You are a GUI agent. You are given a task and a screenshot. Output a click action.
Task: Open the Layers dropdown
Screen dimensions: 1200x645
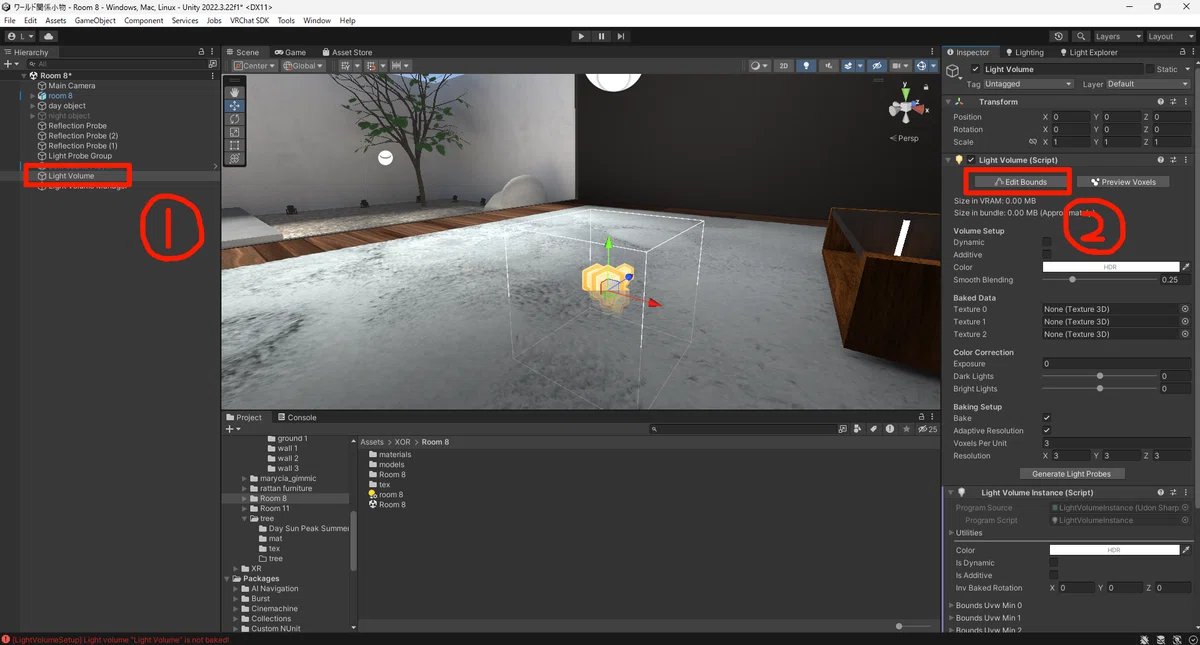pyautogui.click(x=1118, y=36)
